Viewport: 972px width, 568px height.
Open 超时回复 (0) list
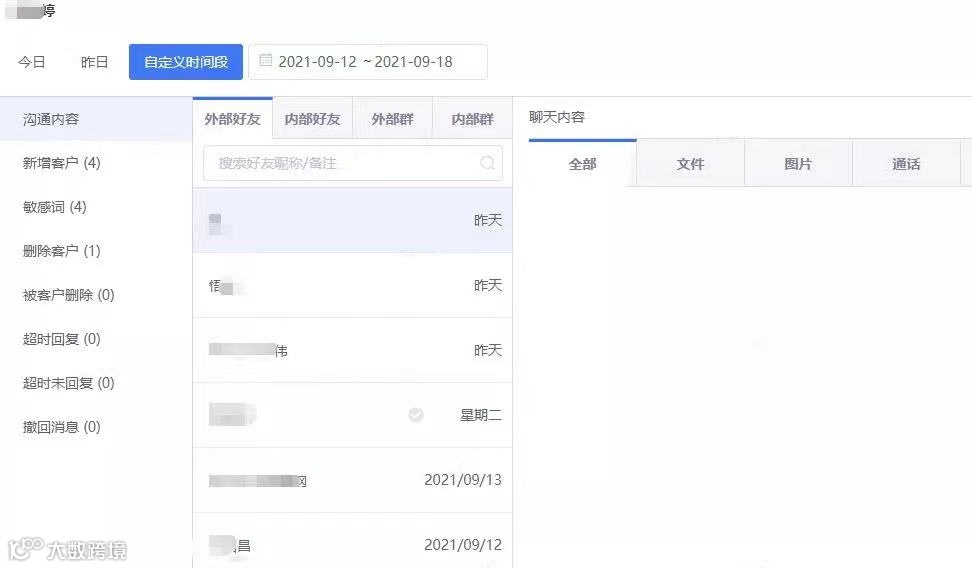coord(61,339)
